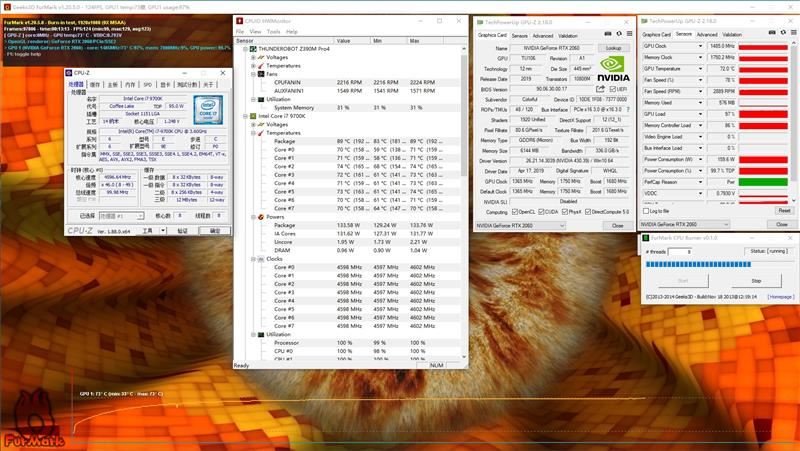Click the 确定 button in CPU-Z
This screenshot has height=451, width=800.
215,231
